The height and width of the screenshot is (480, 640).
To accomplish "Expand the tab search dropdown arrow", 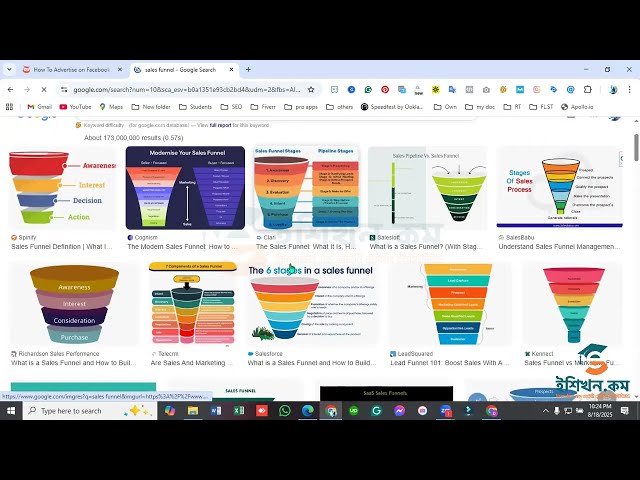I will point(9,69).
